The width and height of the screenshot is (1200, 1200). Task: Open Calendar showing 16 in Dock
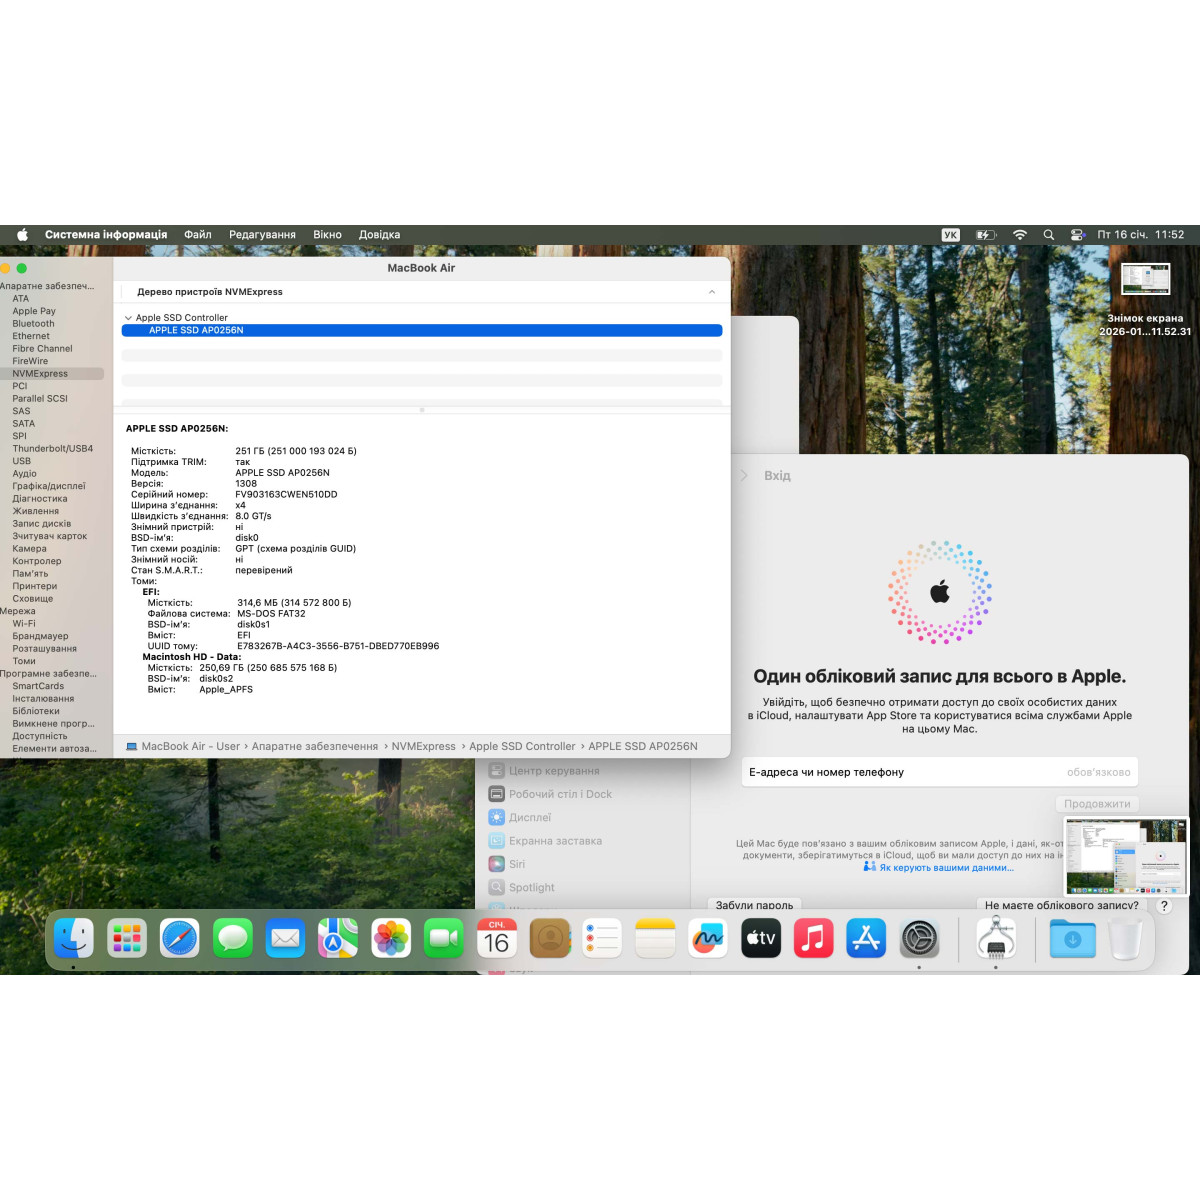pos(497,938)
